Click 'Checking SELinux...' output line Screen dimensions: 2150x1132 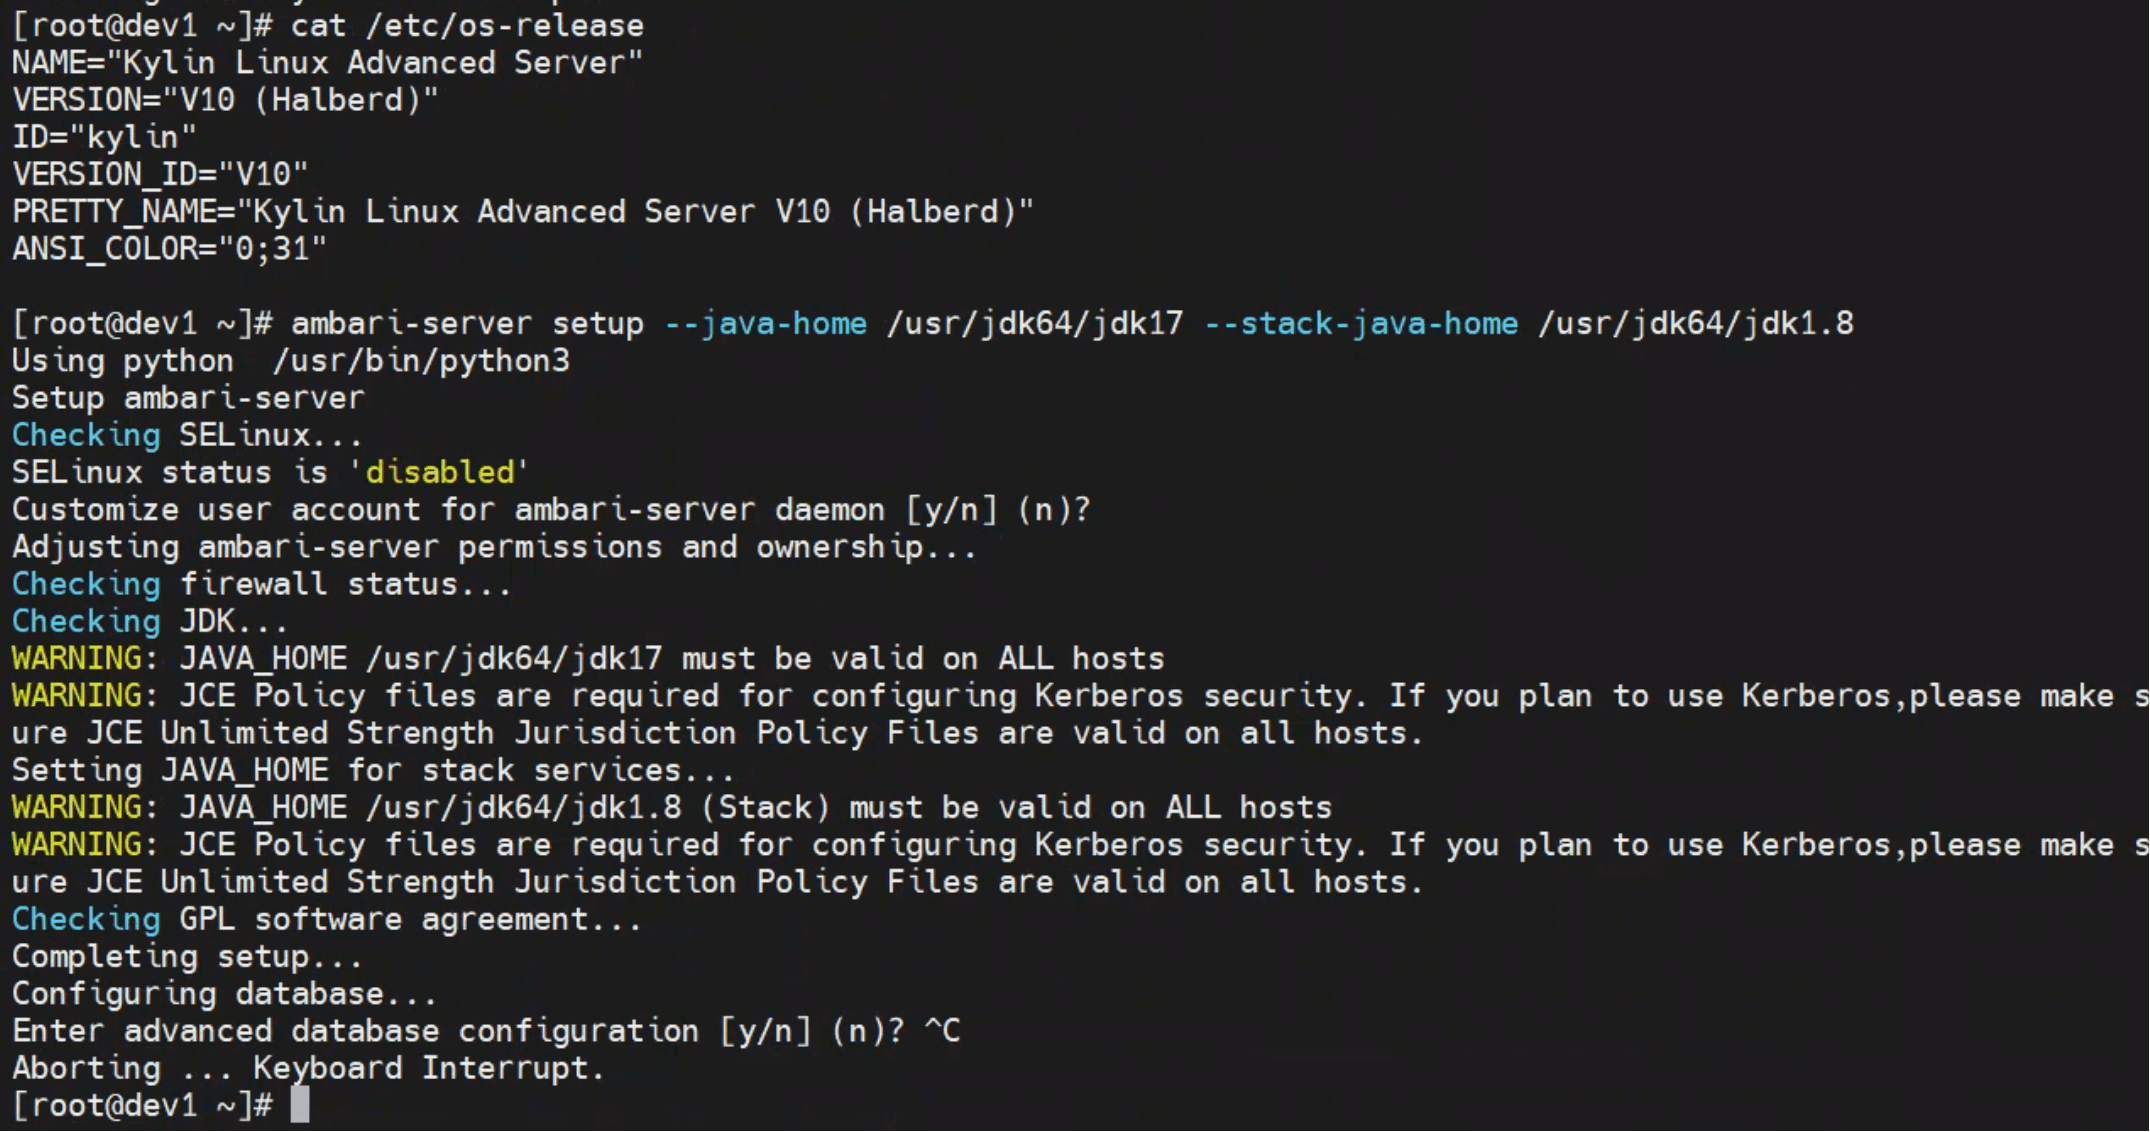[x=186, y=435]
